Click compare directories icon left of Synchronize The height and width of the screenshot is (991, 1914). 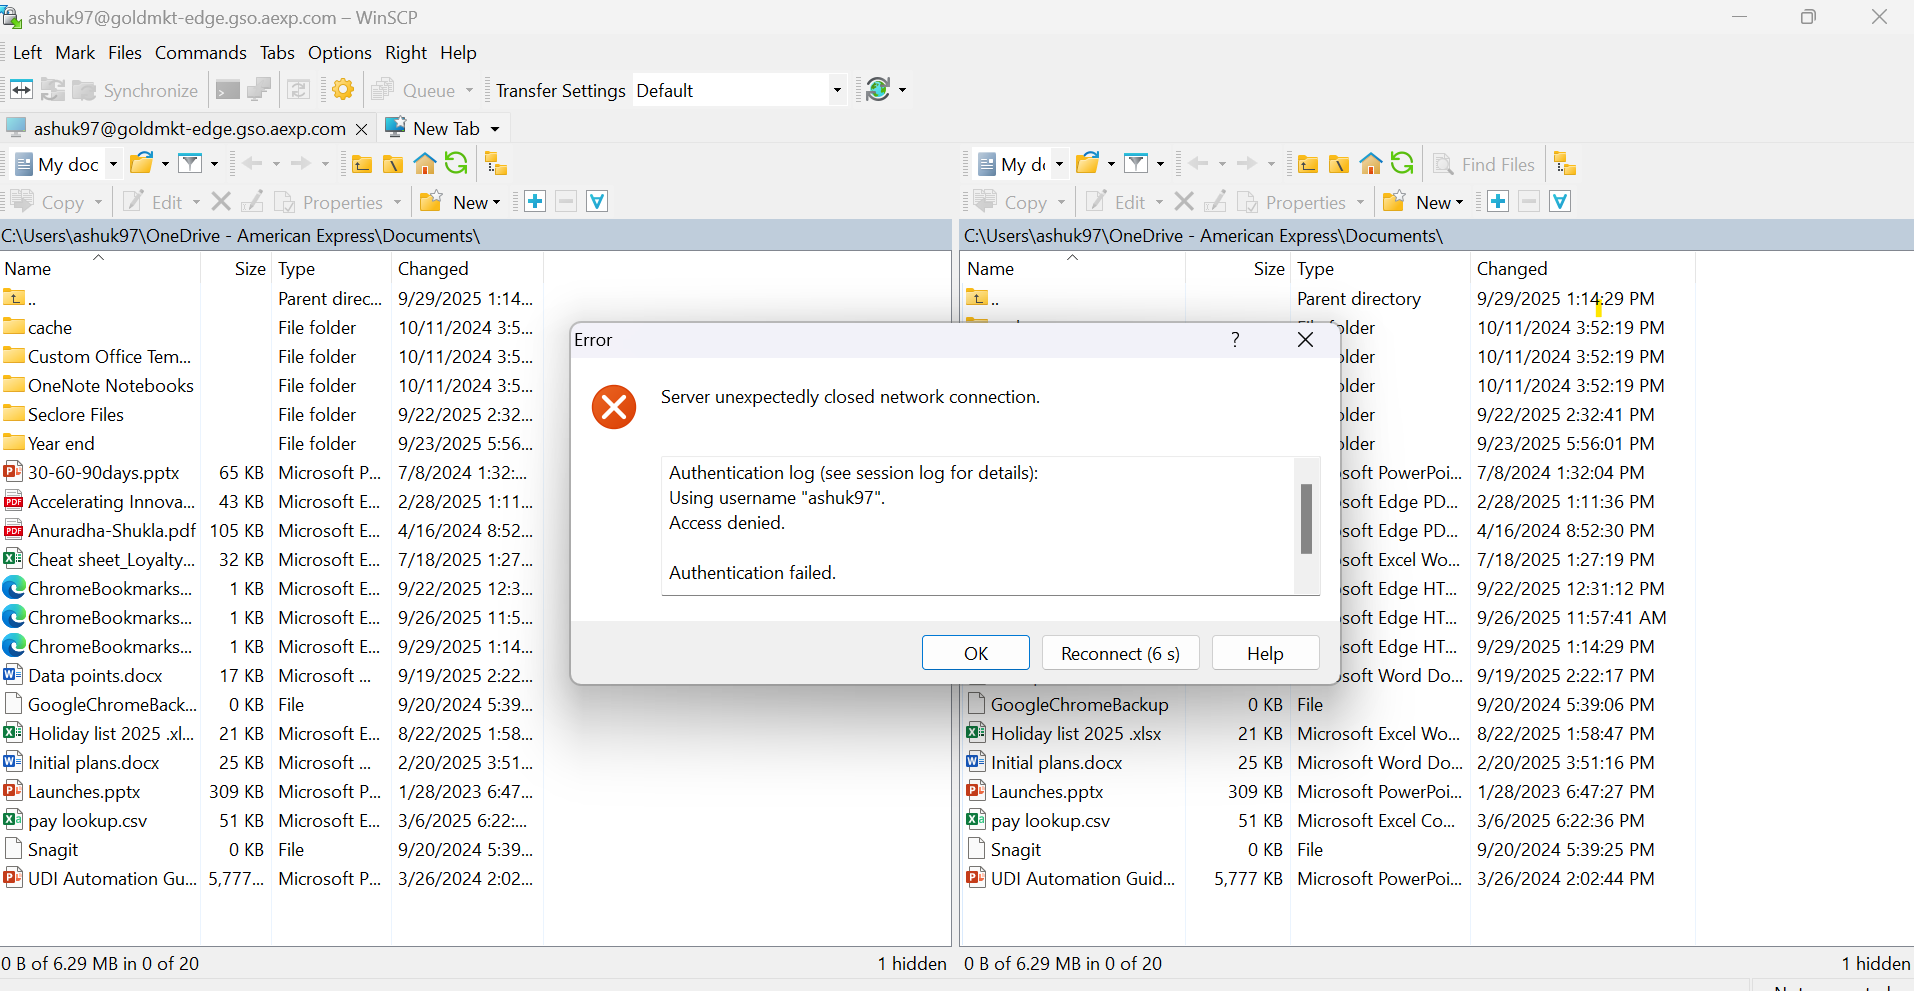(x=21, y=90)
